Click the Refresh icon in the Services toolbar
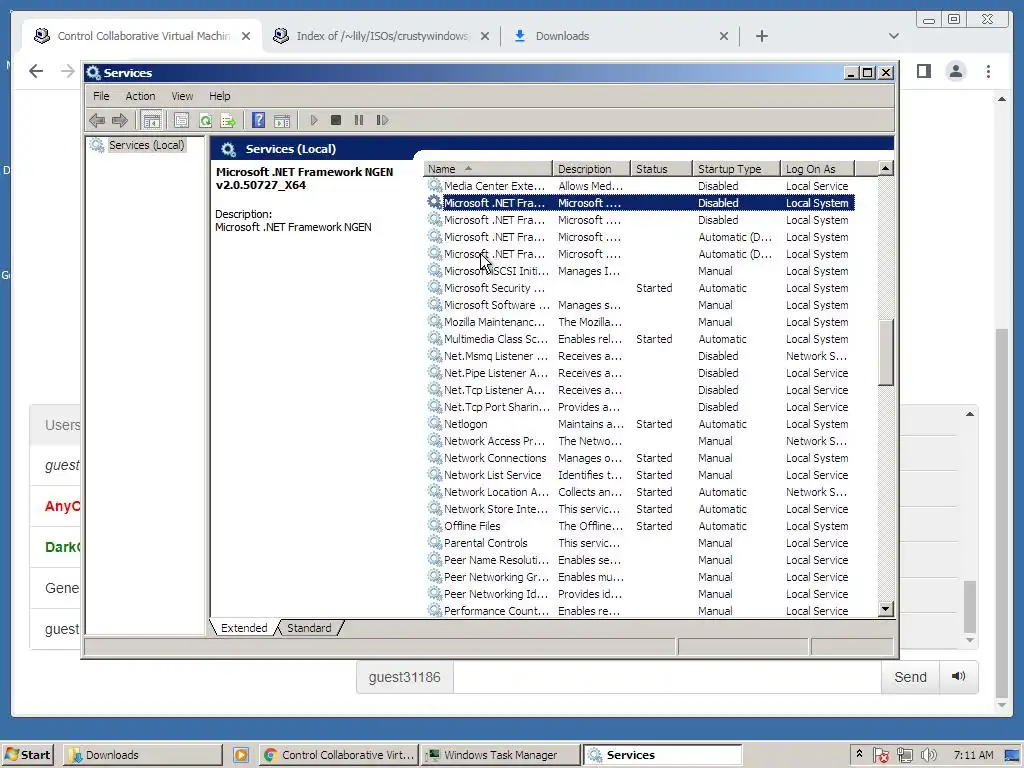This screenshot has height=768, width=1024. tap(205, 120)
